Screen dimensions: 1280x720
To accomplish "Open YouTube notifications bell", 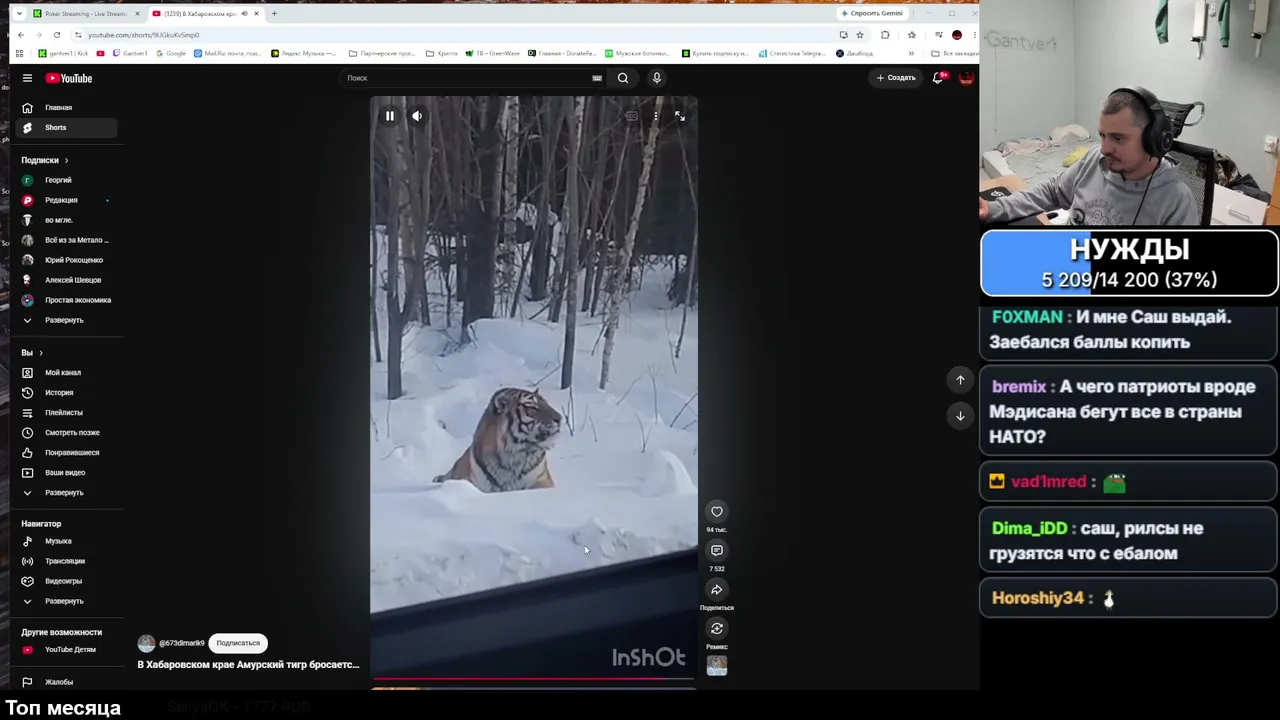I will click(x=938, y=78).
